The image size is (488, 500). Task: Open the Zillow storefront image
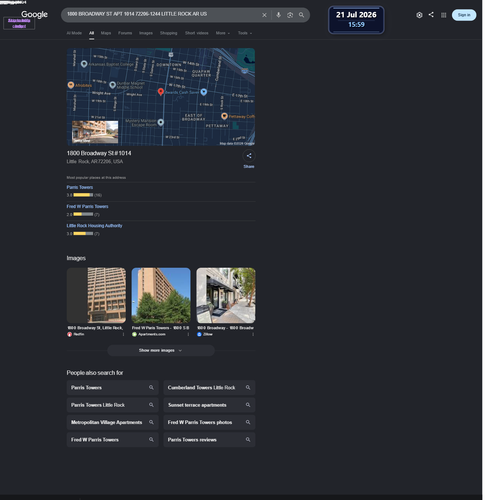226,295
